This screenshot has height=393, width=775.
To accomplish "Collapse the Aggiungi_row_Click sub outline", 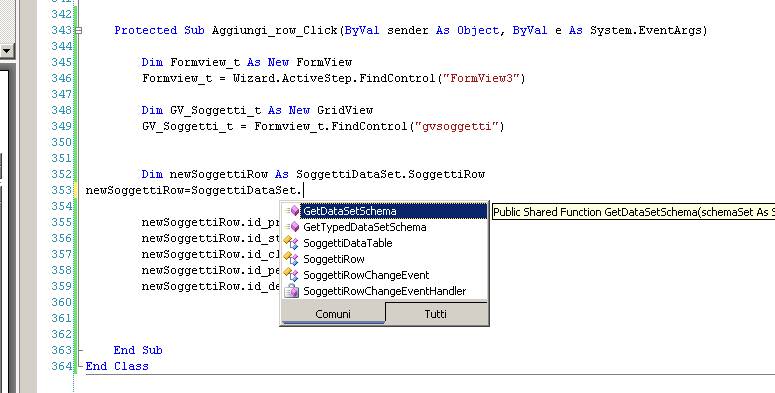I will (x=78, y=31).
